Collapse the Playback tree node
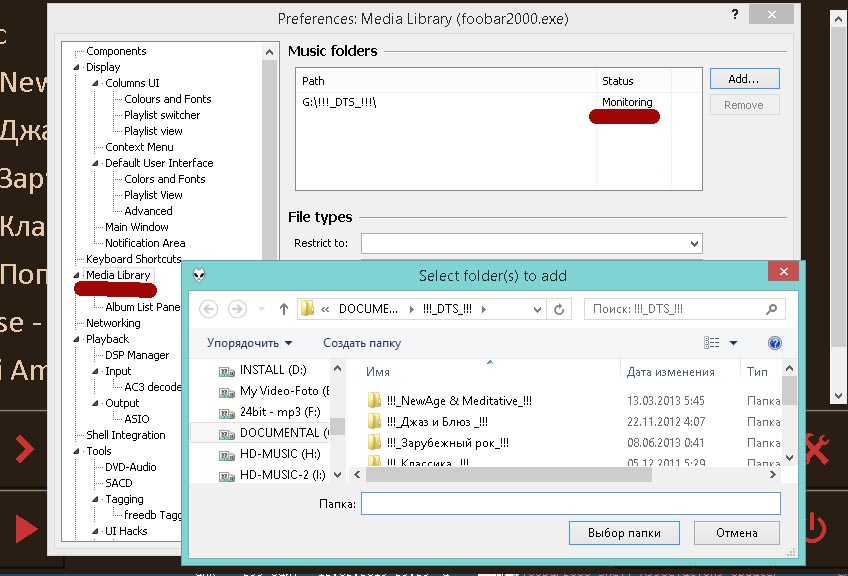Viewport: 848px width, 576px height. coord(76,339)
